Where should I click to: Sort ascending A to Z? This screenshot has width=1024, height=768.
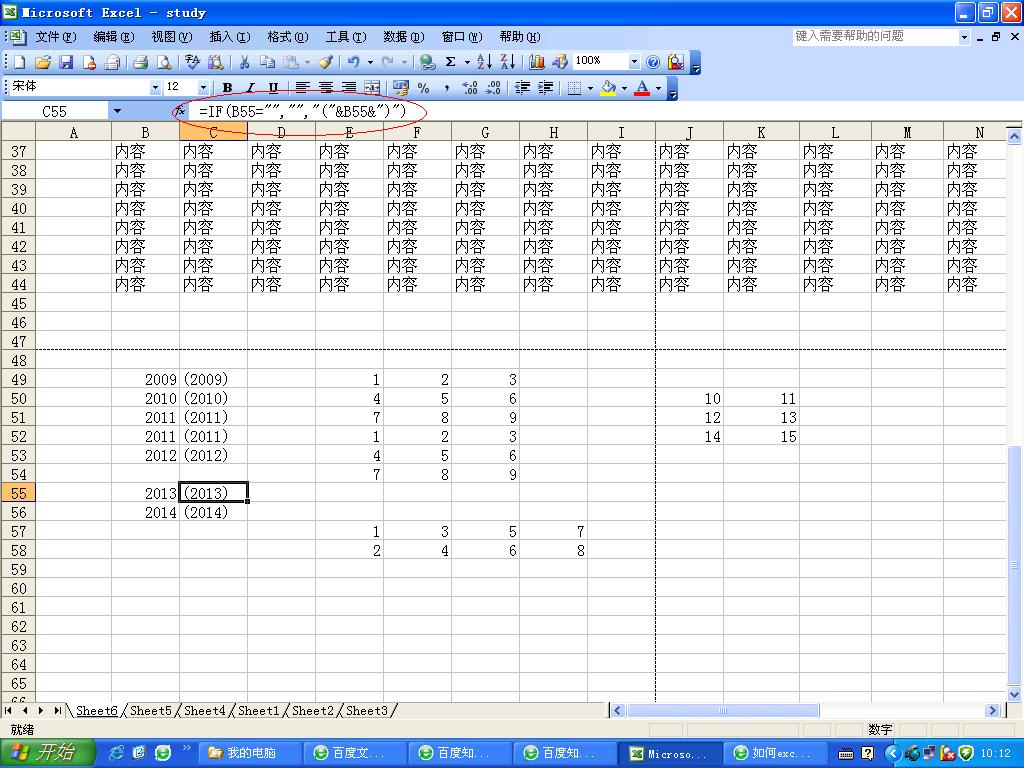point(484,62)
